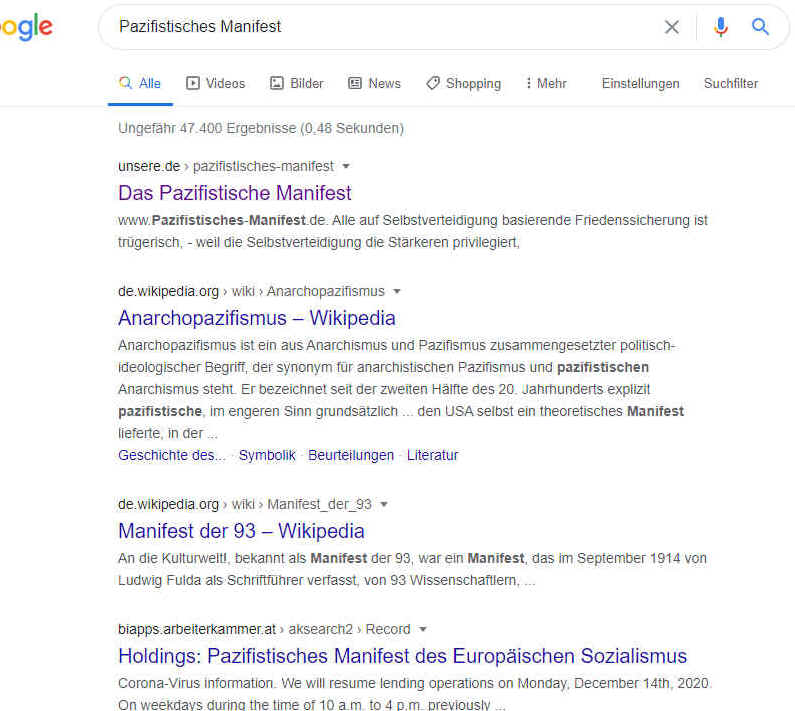Switch to the Shopping tab
This screenshot has width=795, height=711.
463,83
